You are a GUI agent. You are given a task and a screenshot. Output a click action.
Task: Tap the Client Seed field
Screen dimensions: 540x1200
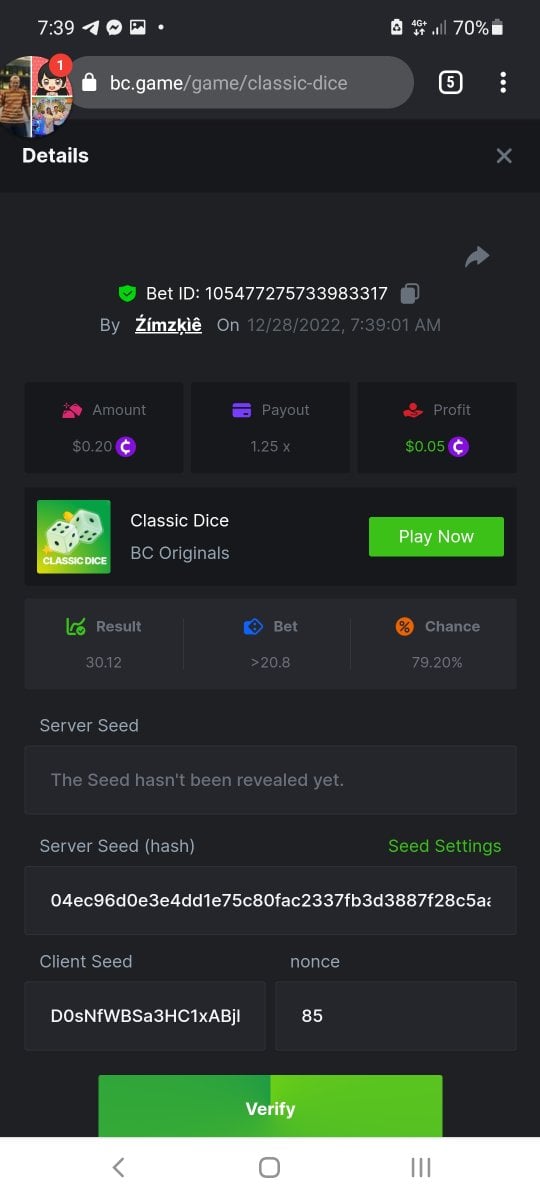(x=145, y=1016)
